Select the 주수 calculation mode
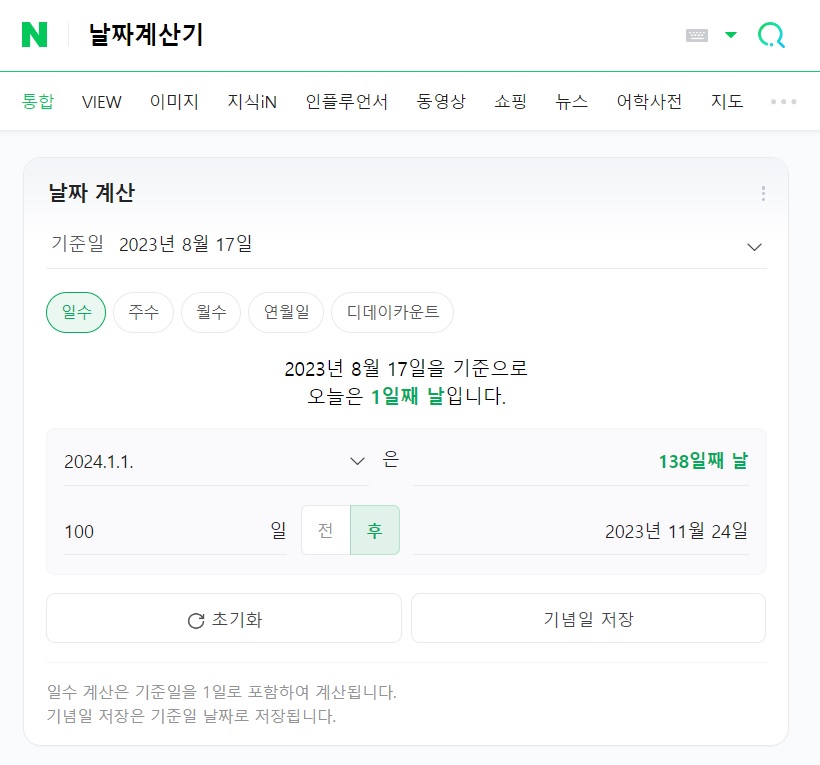 (x=143, y=312)
